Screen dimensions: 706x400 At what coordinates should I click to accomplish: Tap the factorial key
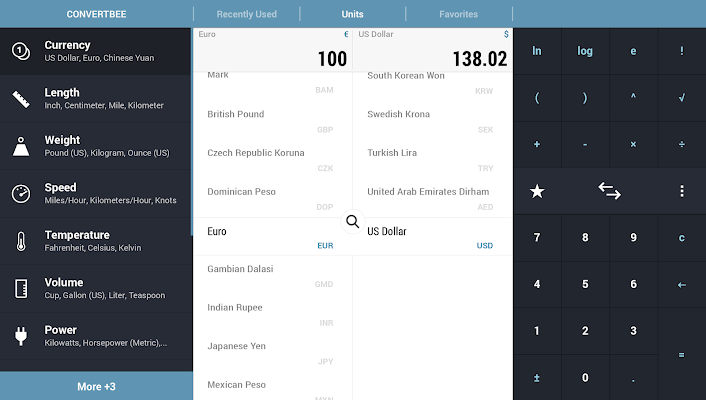682,51
